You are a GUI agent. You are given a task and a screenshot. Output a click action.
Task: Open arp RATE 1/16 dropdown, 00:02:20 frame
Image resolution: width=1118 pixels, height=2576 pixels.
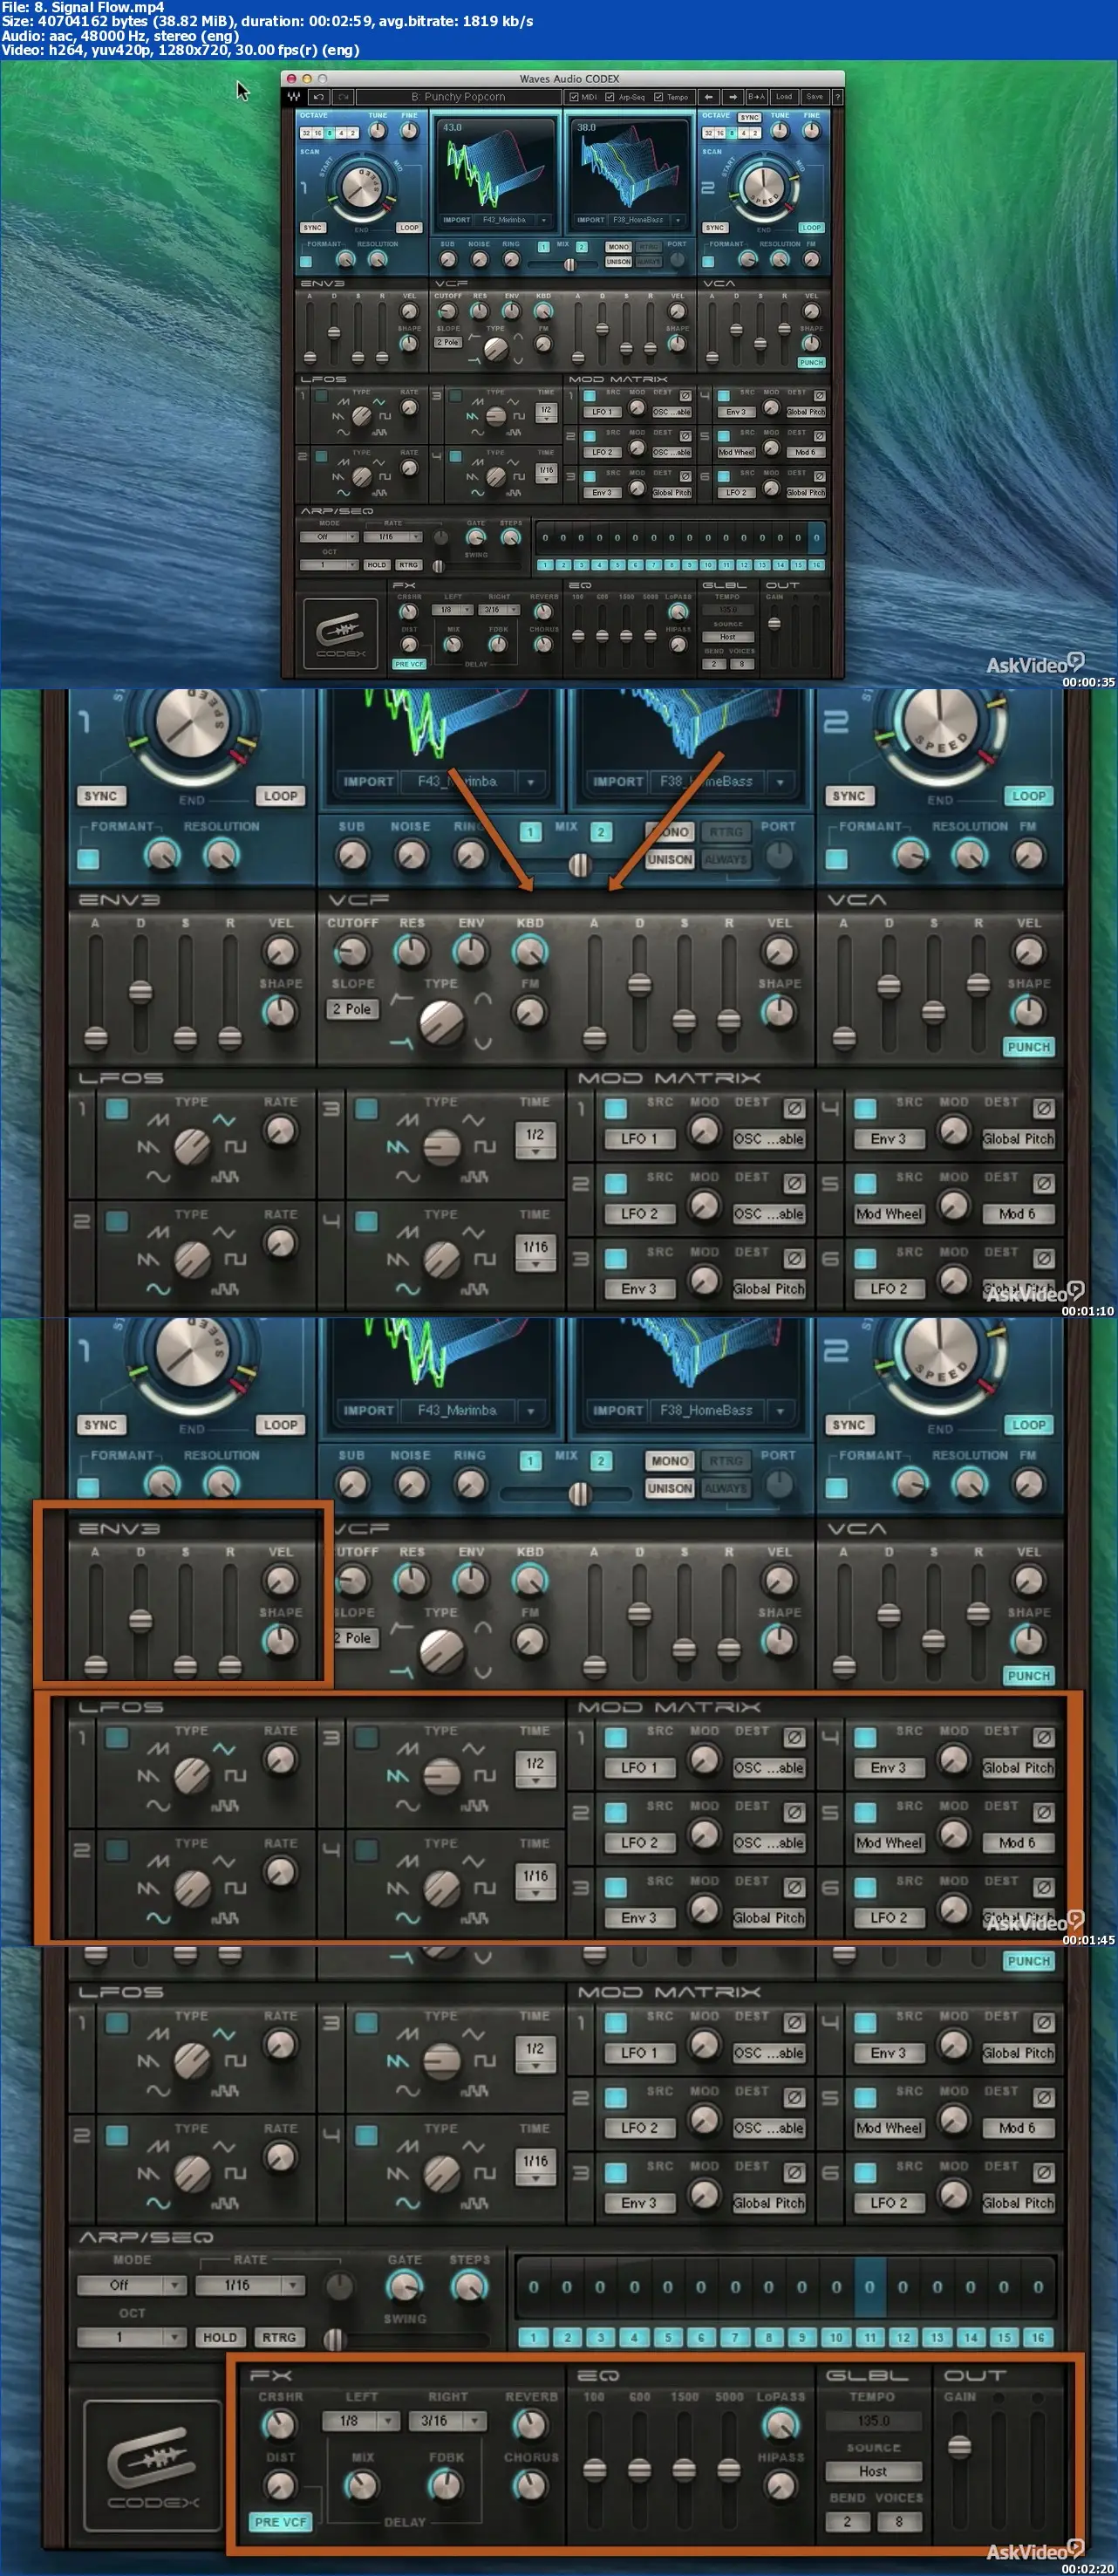[249, 2285]
